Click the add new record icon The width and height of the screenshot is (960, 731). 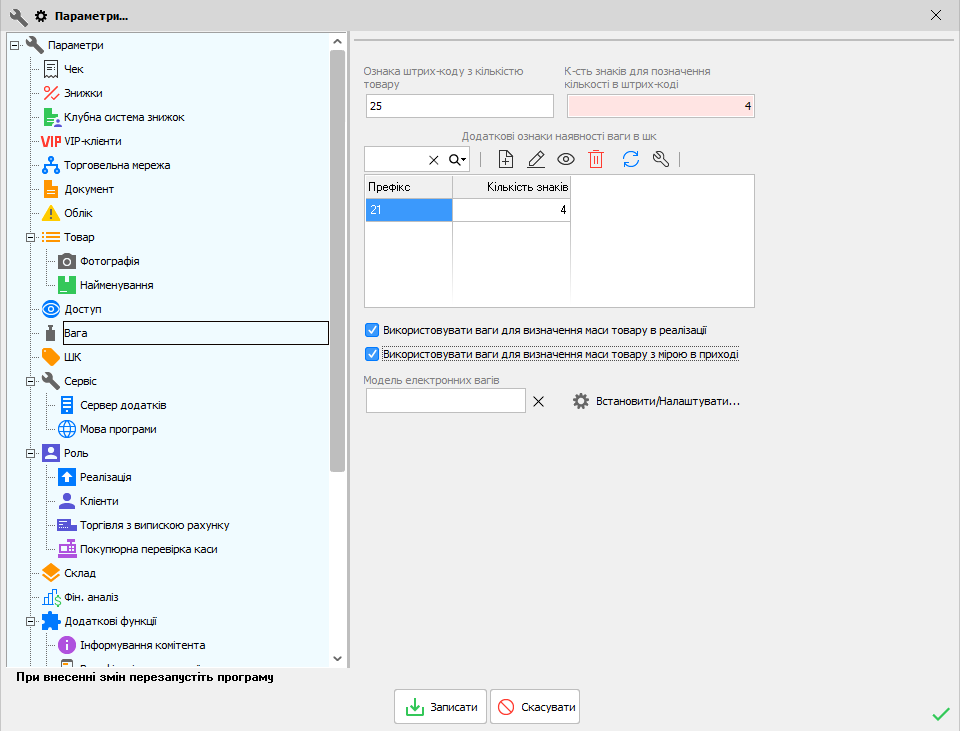pos(506,159)
